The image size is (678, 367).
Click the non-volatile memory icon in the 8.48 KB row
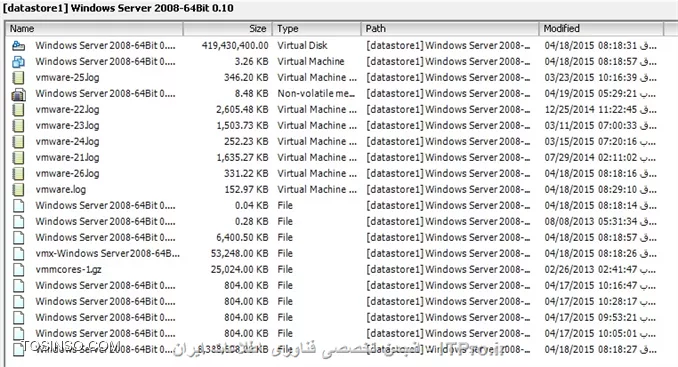click(x=18, y=93)
